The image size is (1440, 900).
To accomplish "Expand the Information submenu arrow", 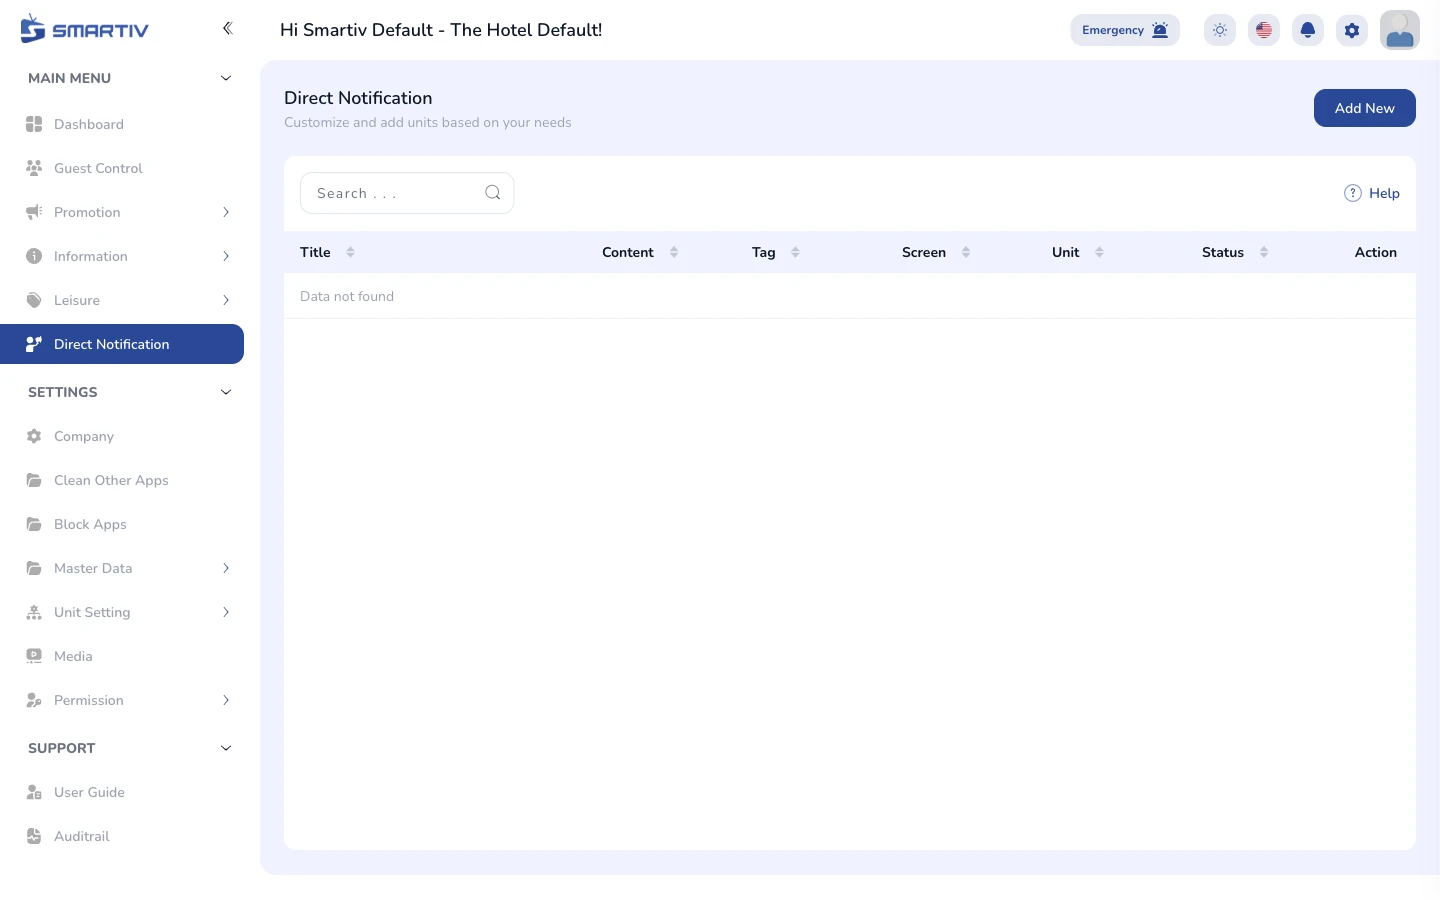I will tap(226, 256).
